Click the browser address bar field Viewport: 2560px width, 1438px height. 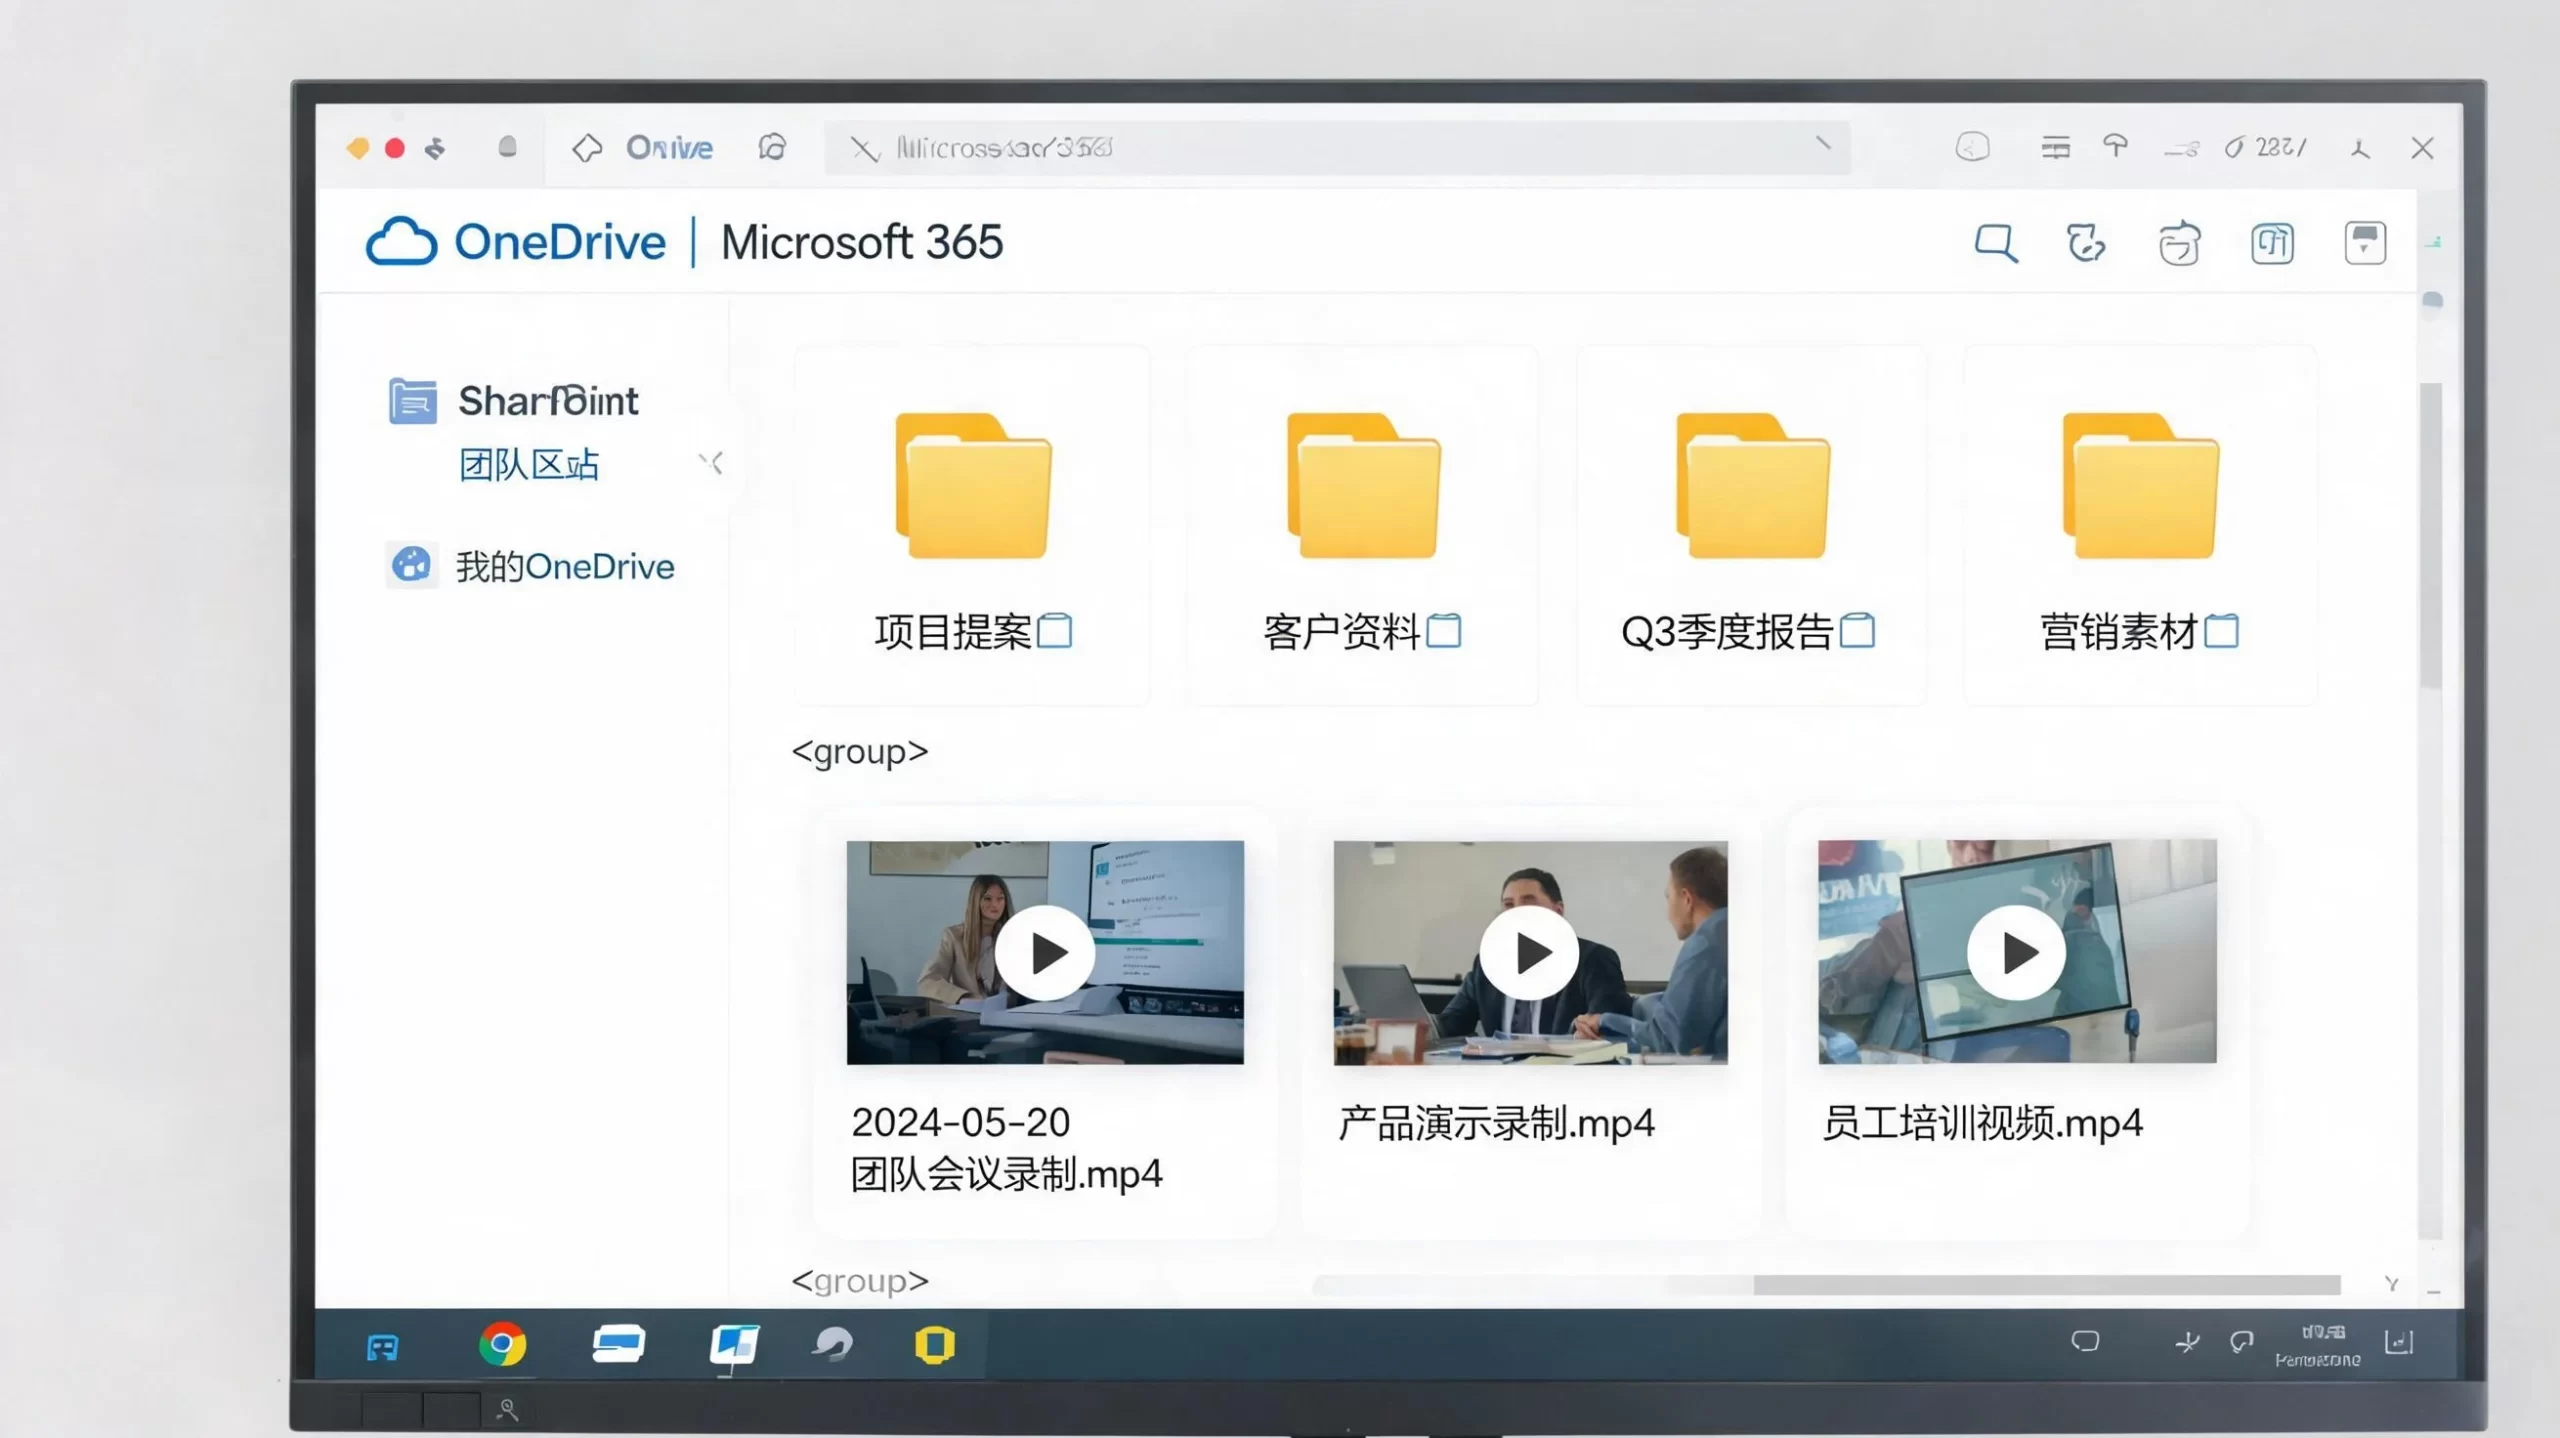1336,148
